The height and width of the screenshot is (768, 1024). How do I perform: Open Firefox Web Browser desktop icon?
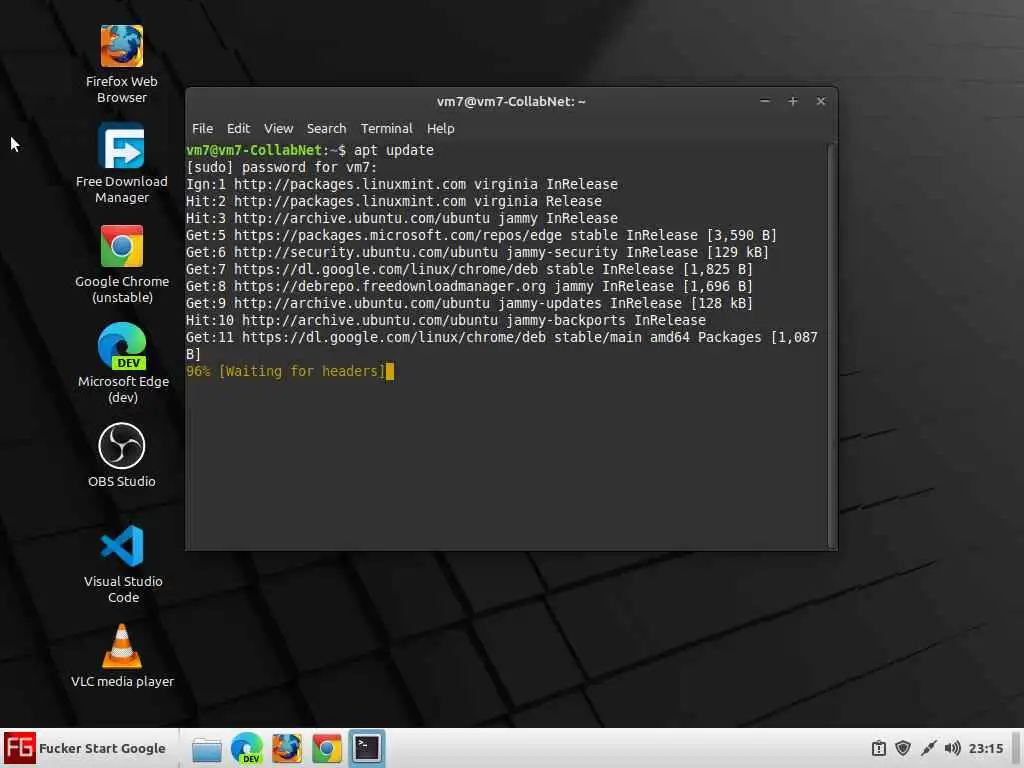coord(121,63)
